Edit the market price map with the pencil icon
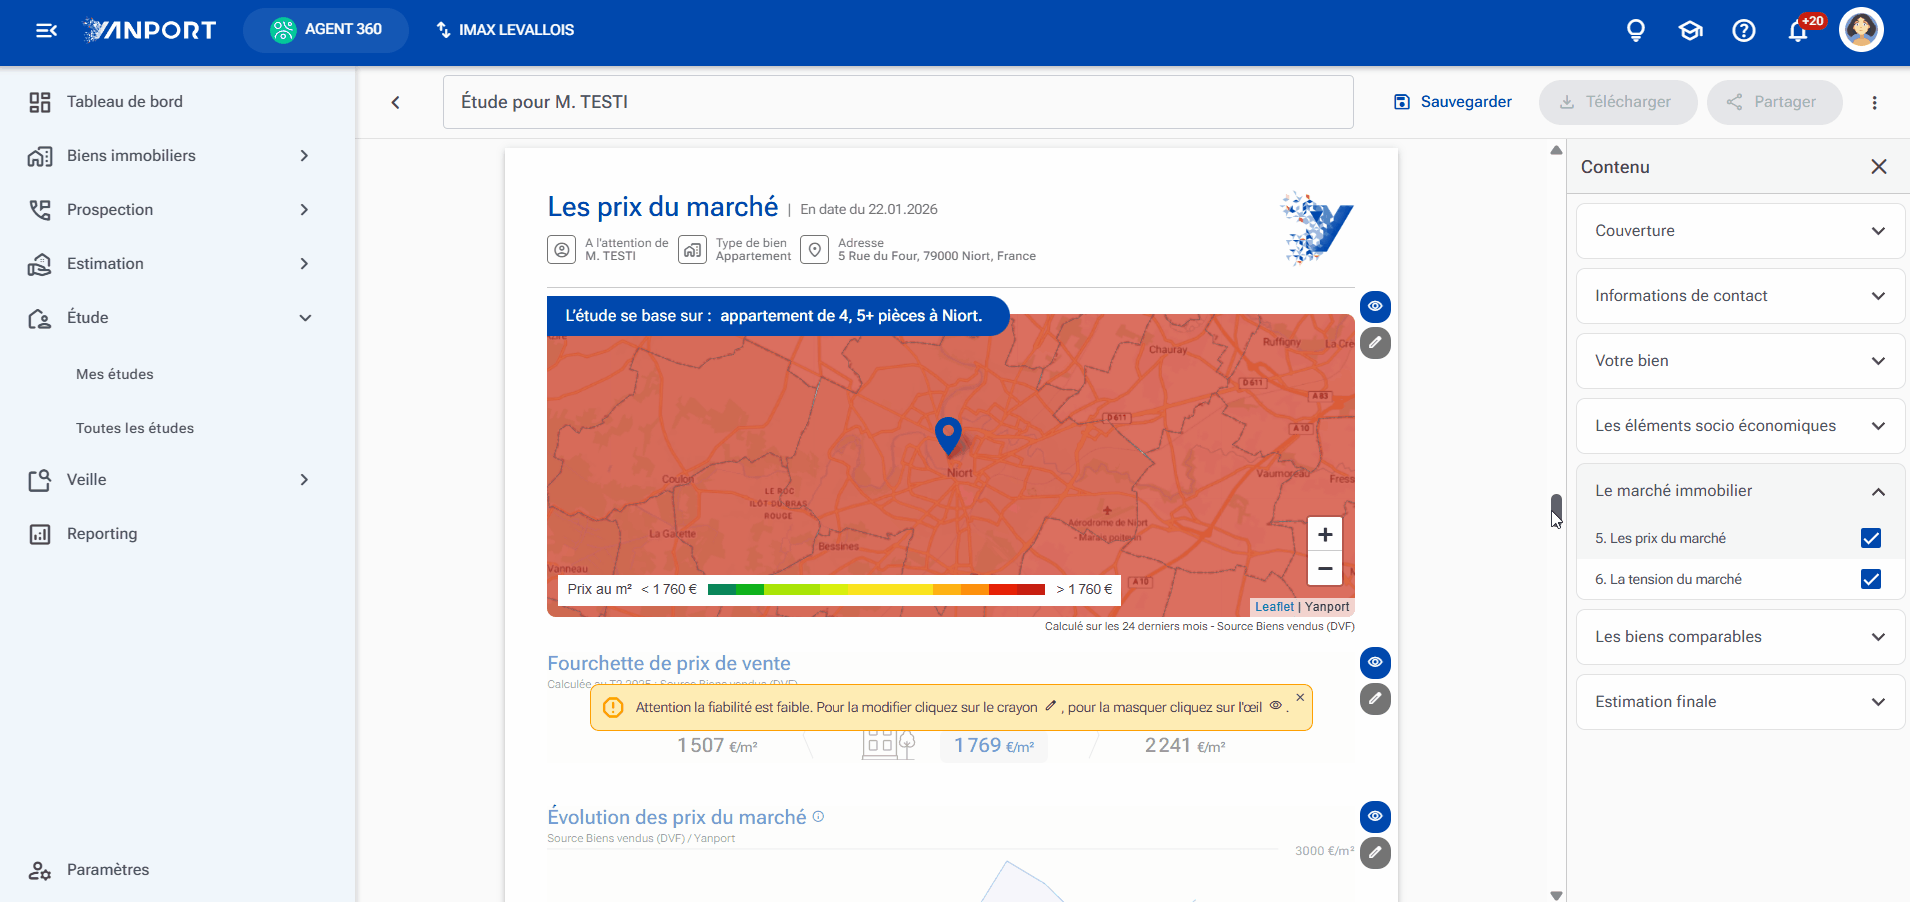 pyautogui.click(x=1375, y=343)
